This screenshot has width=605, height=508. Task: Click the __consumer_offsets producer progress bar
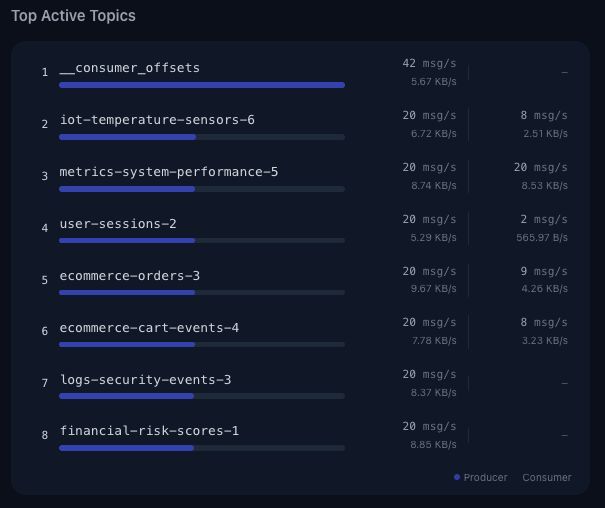(202, 85)
